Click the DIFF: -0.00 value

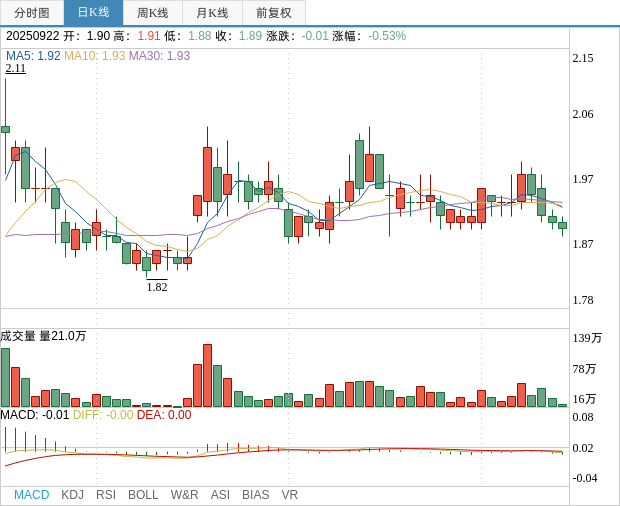[x=103, y=415]
